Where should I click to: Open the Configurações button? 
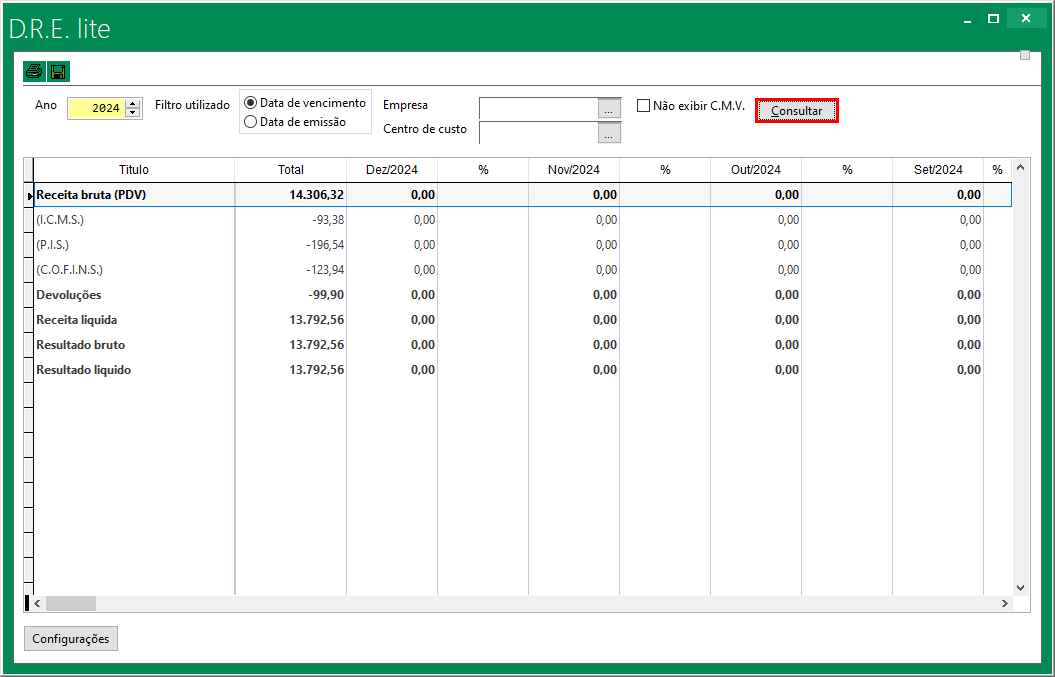click(x=71, y=639)
